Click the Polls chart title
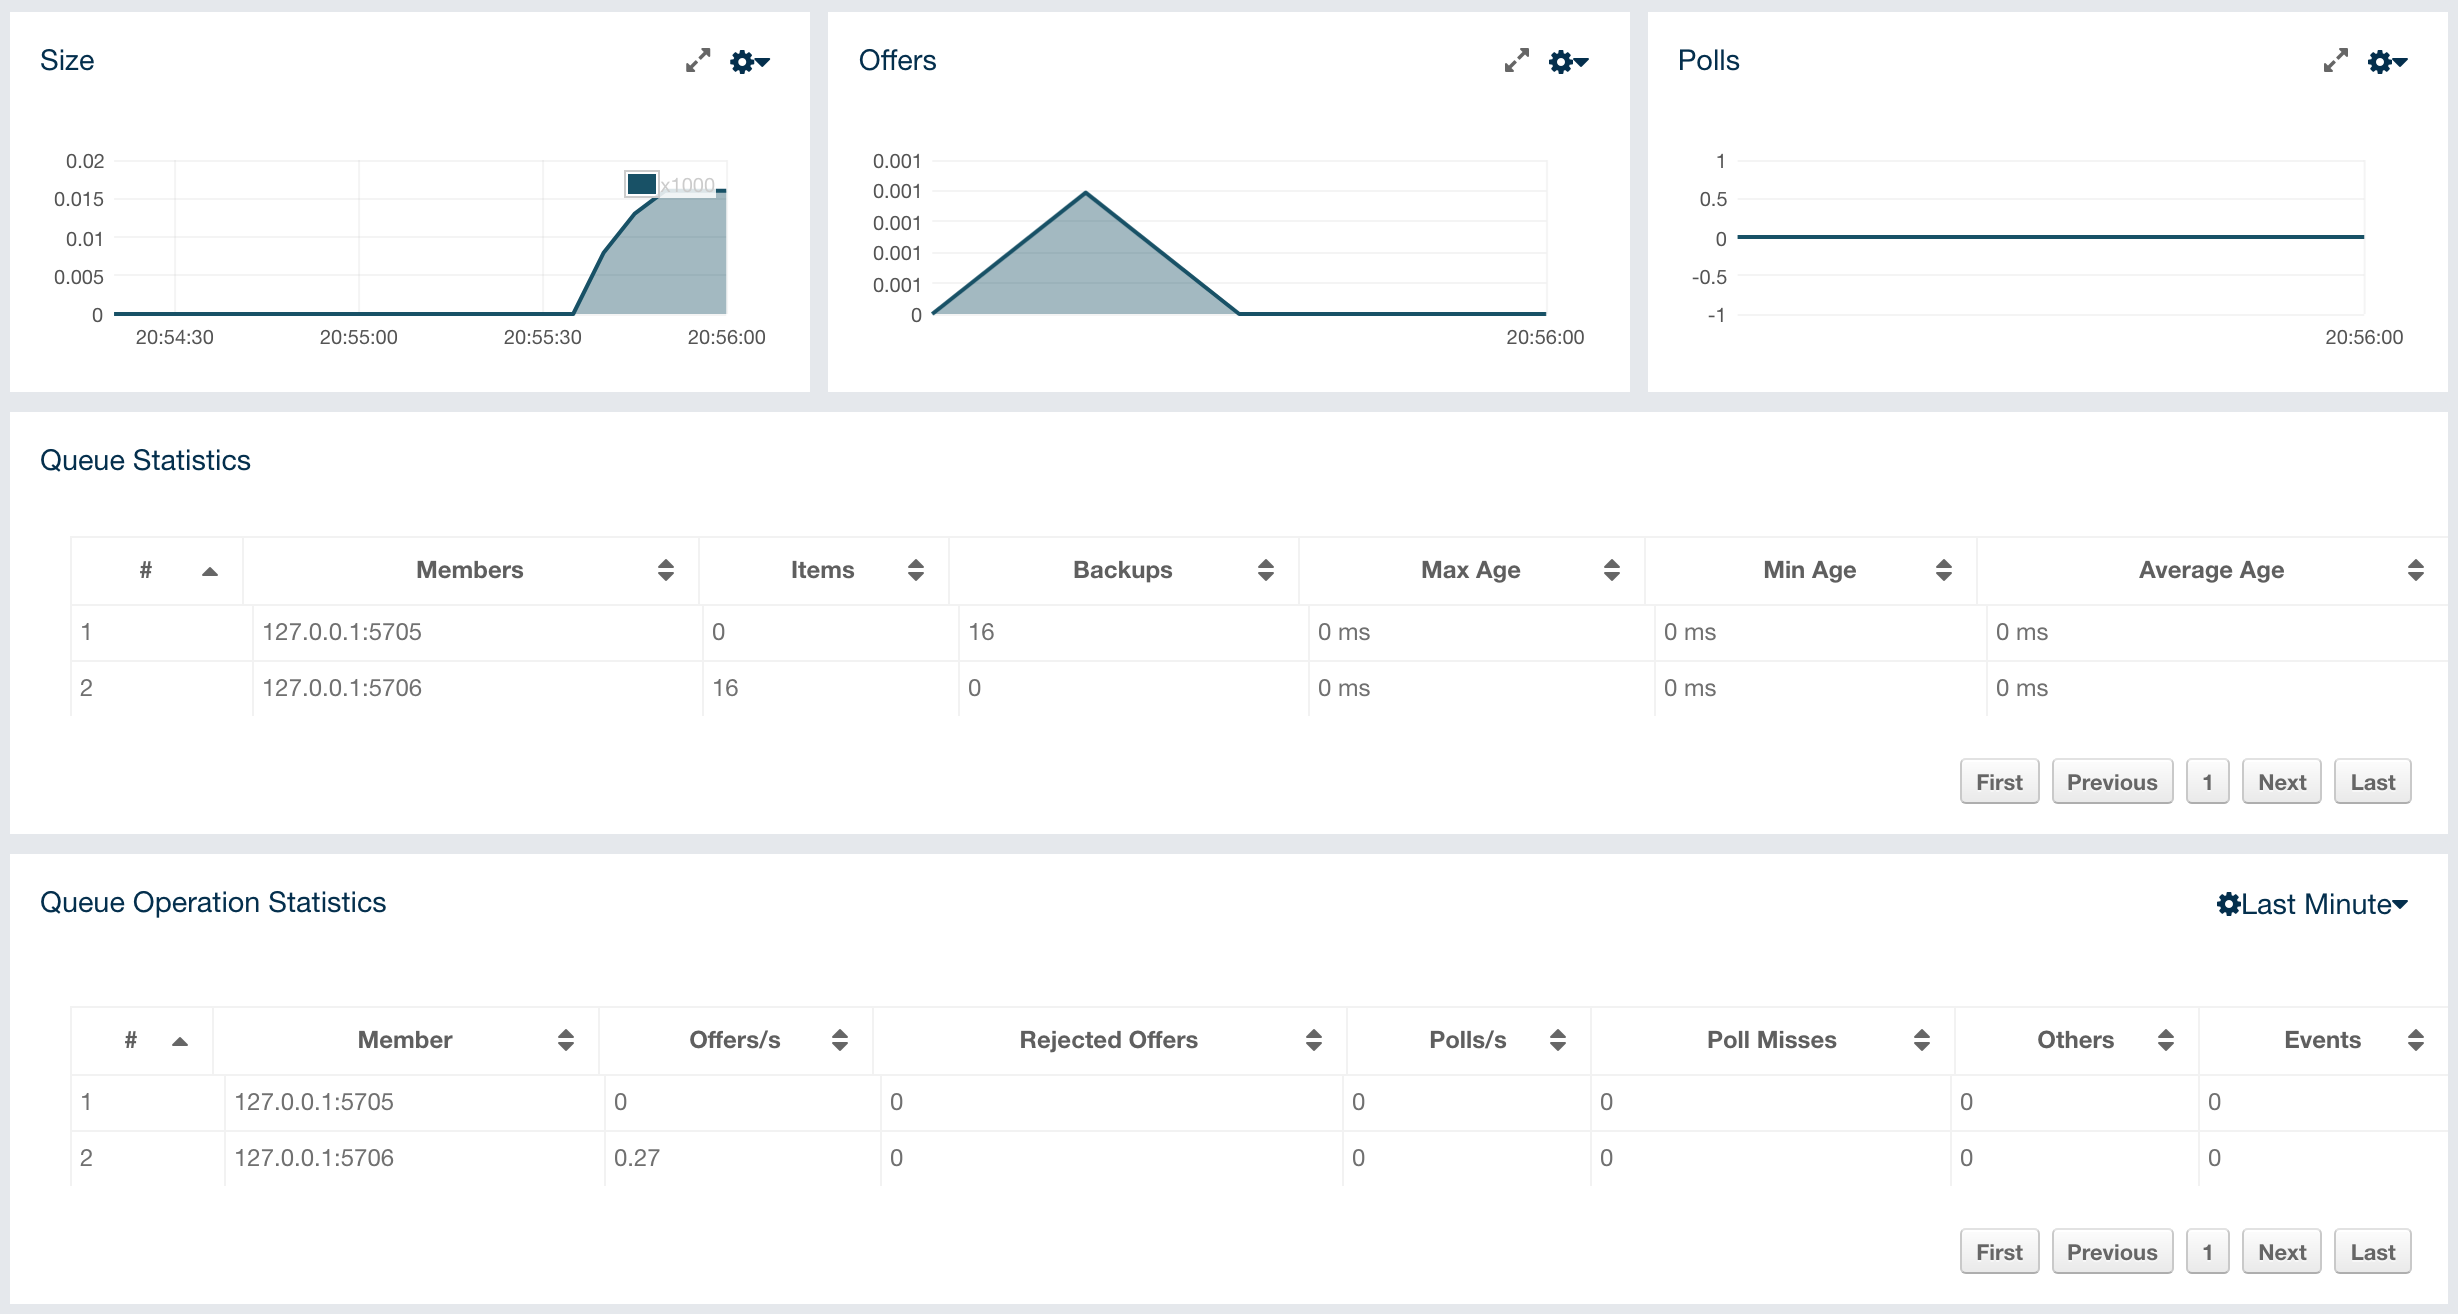Viewport: 2458px width, 1314px height. click(x=1709, y=60)
